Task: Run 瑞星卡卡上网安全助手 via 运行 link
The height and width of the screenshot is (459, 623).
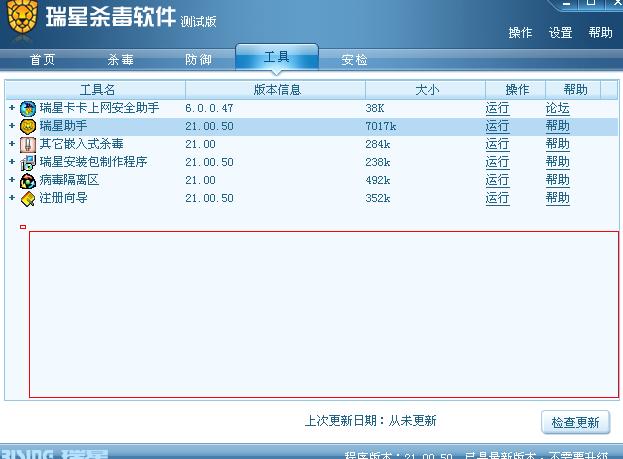Action: click(x=497, y=108)
